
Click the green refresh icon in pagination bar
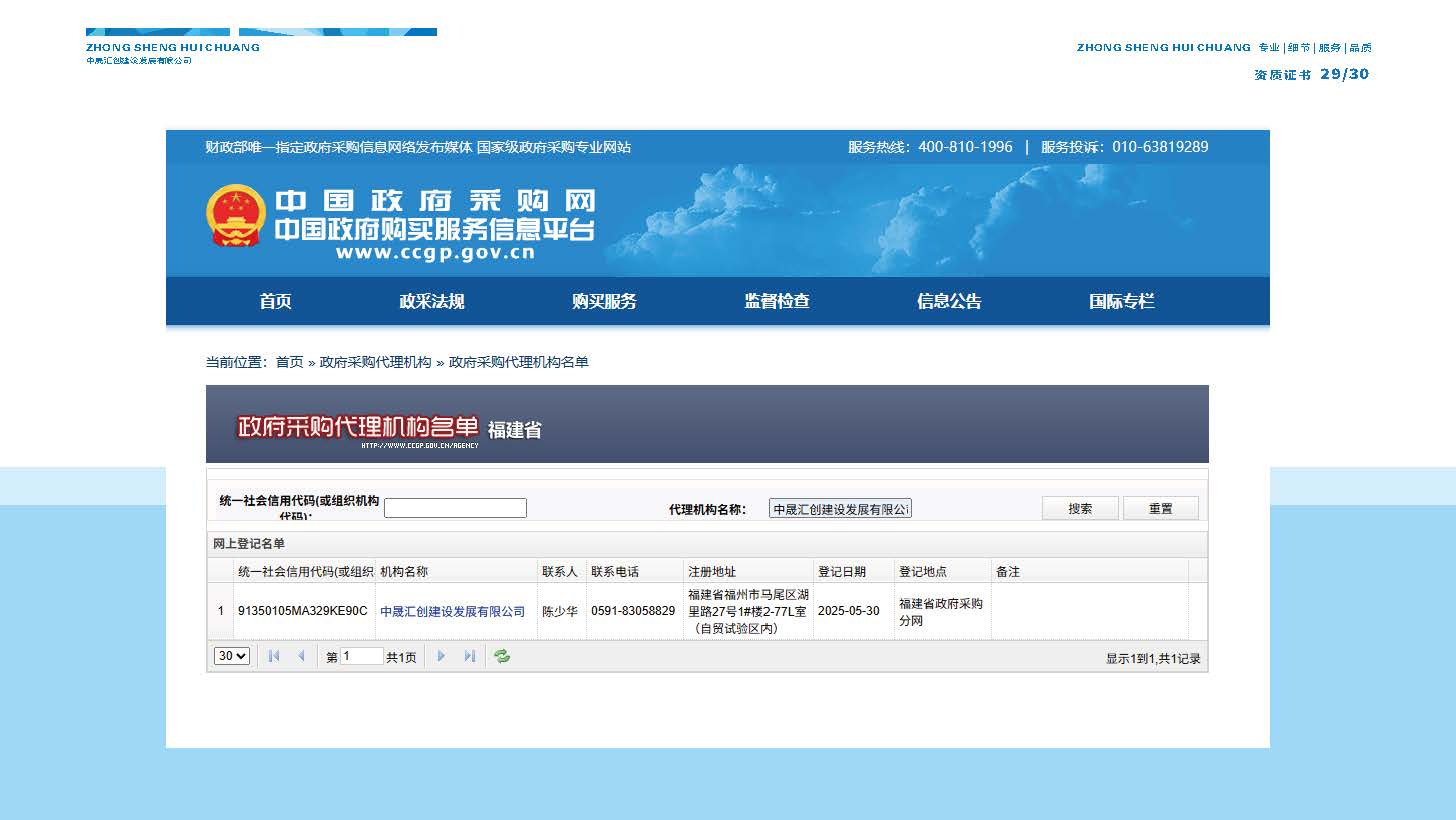pyautogui.click(x=502, y=656)
